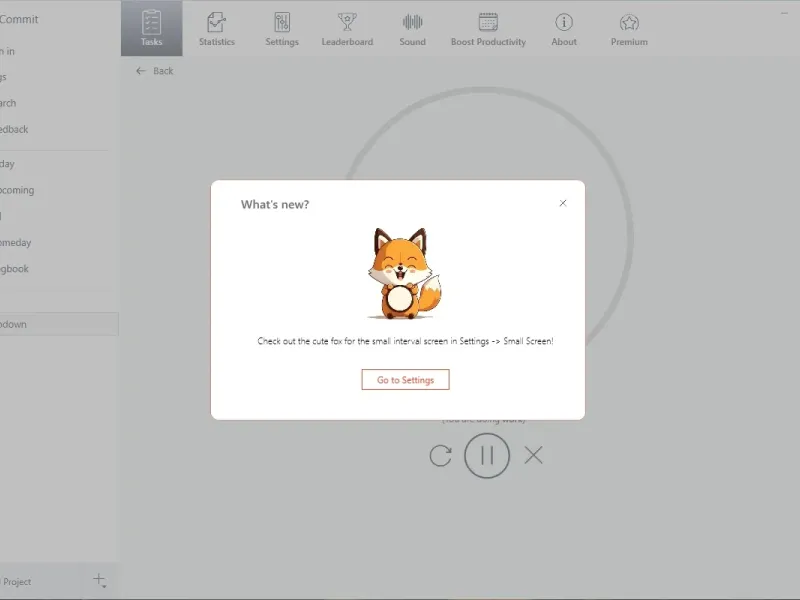The height and width of the screenshot is (600, 800).
Task: Open the Sound tab
Action: [412, 28]
